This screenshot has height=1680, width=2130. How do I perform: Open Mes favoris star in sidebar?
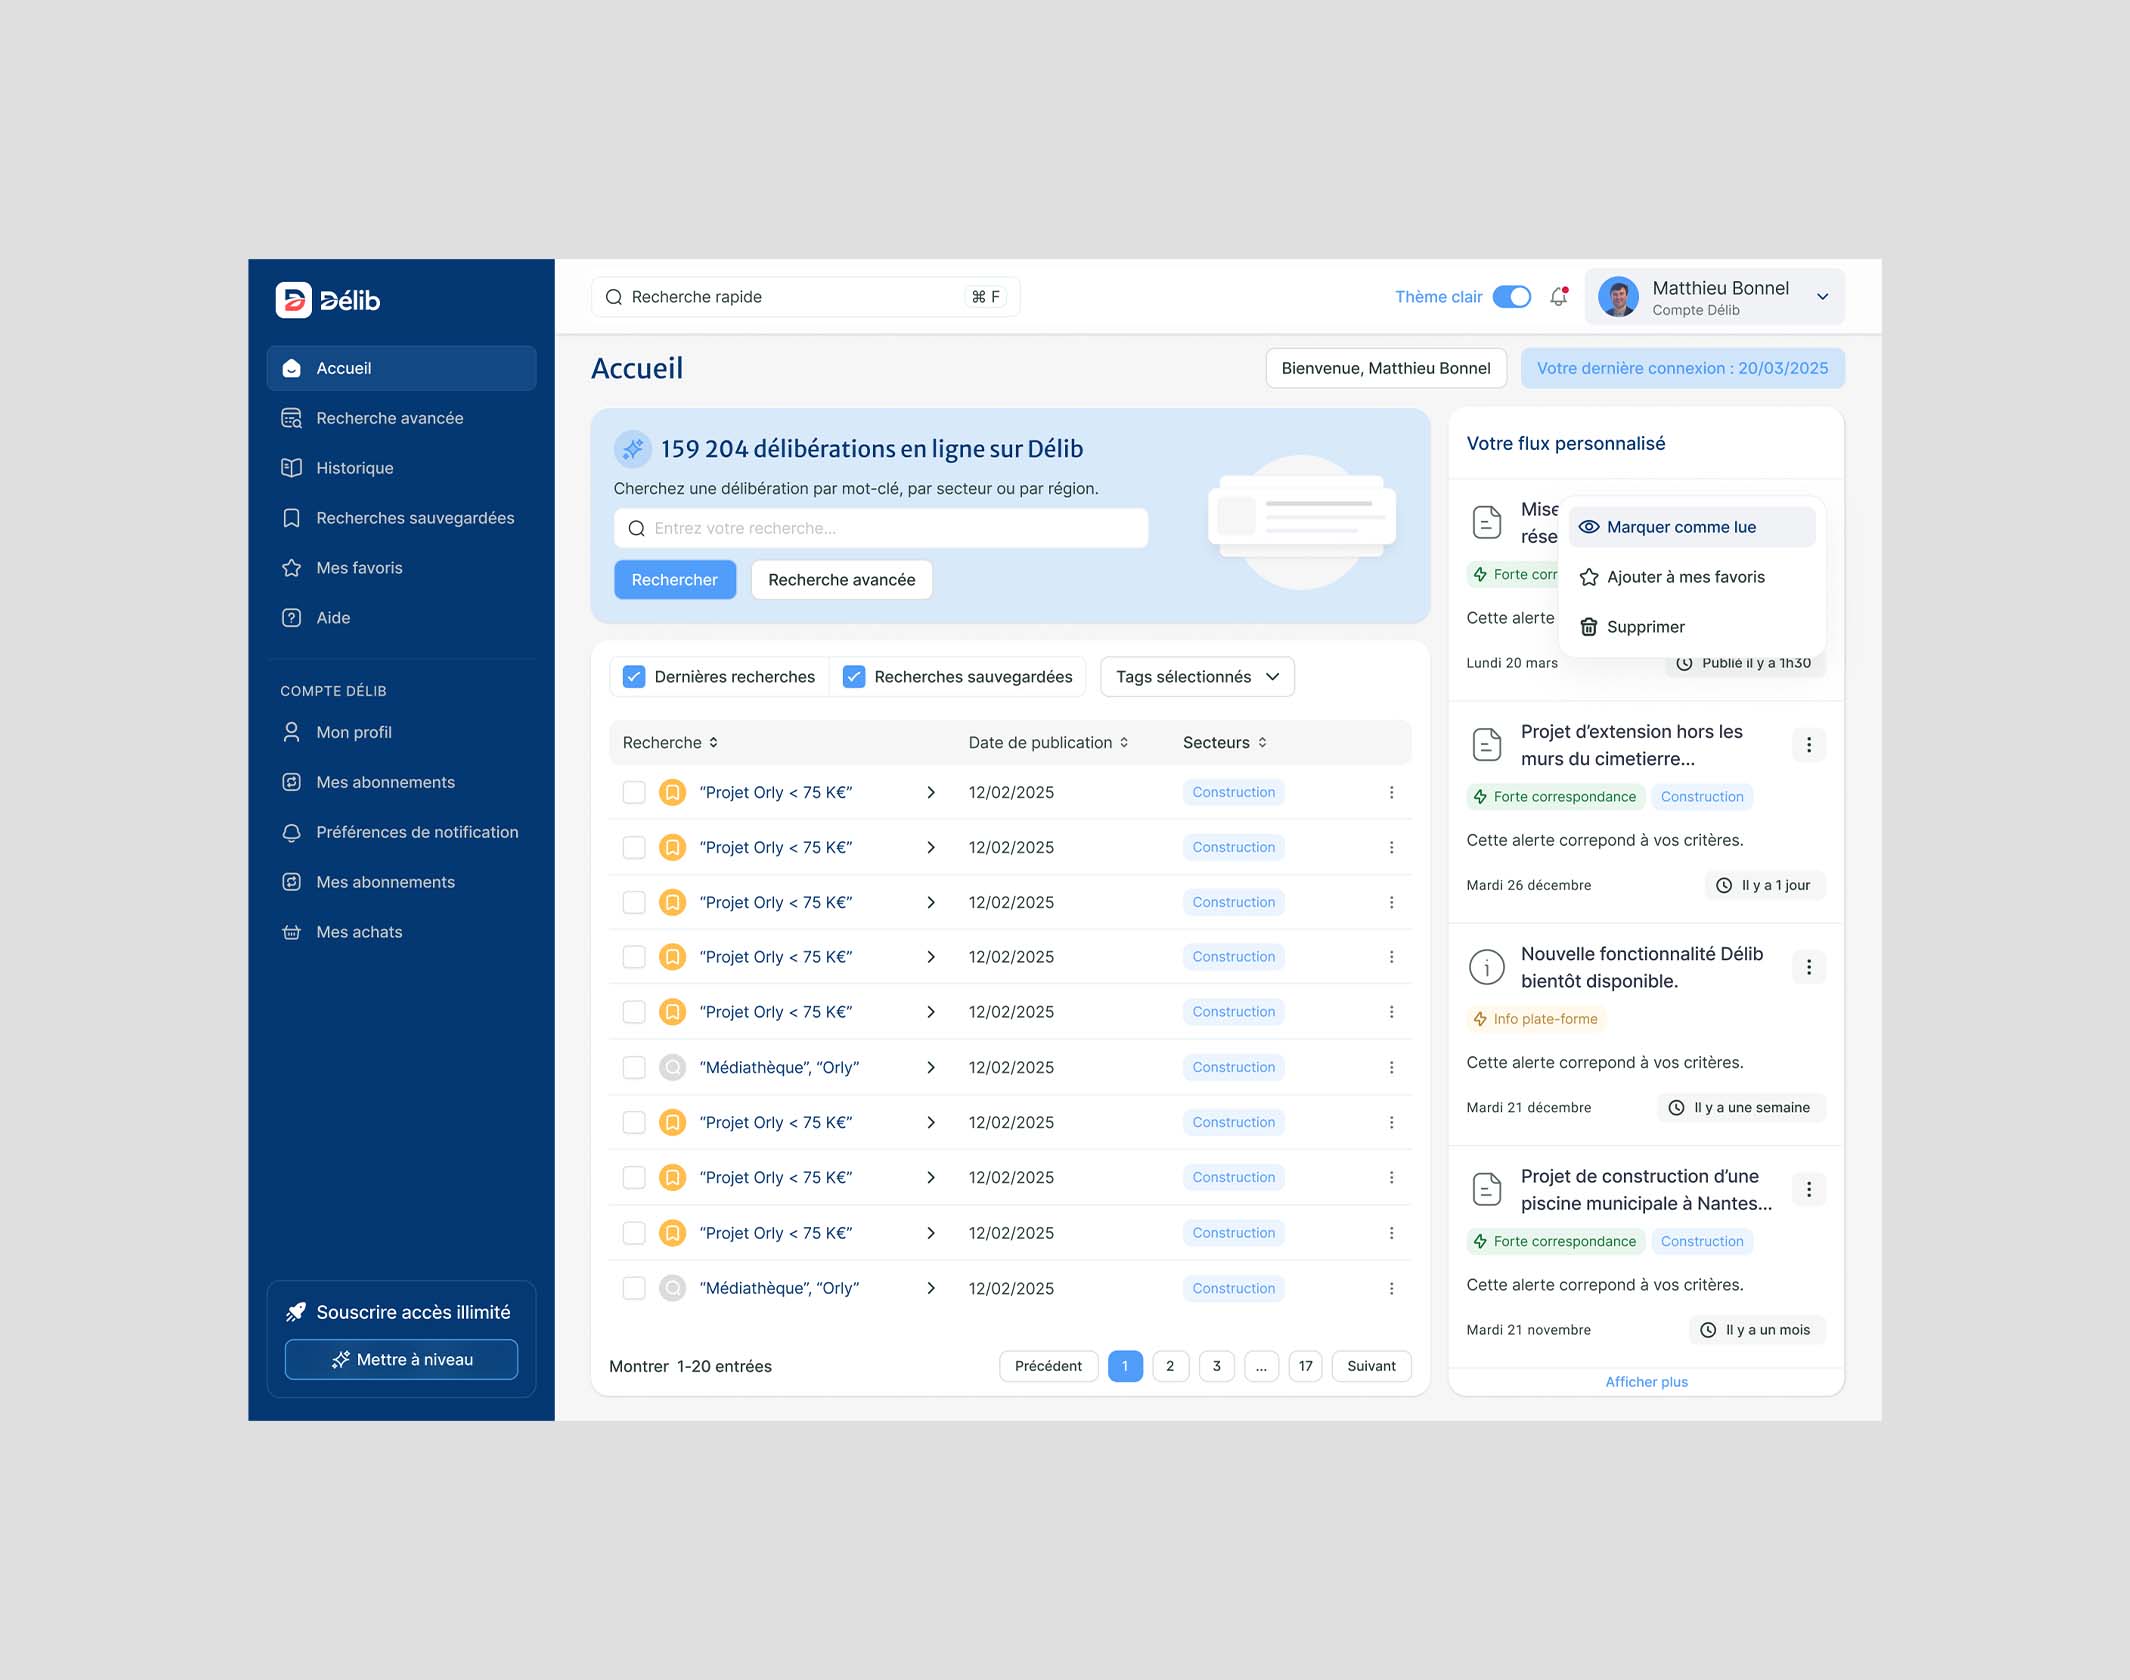(292, 568)
